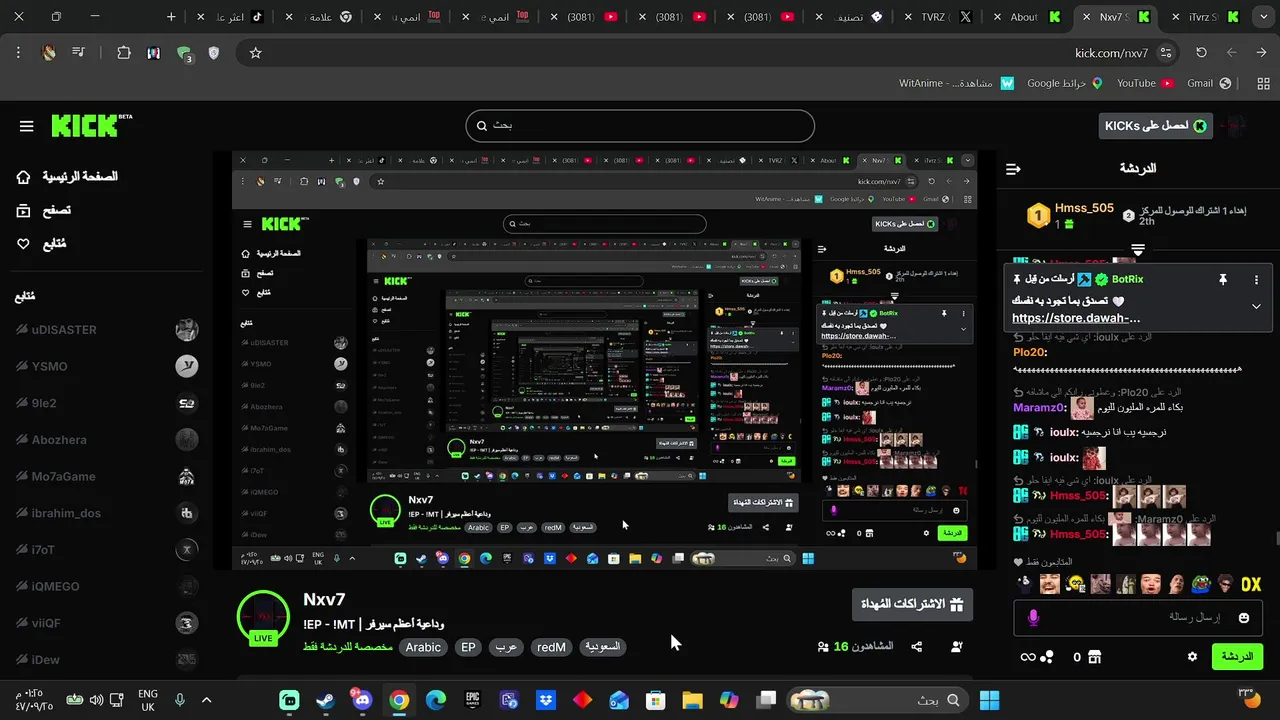Share the stream with share icon
The image size is (1280, 720).
(x=917, y=647)
